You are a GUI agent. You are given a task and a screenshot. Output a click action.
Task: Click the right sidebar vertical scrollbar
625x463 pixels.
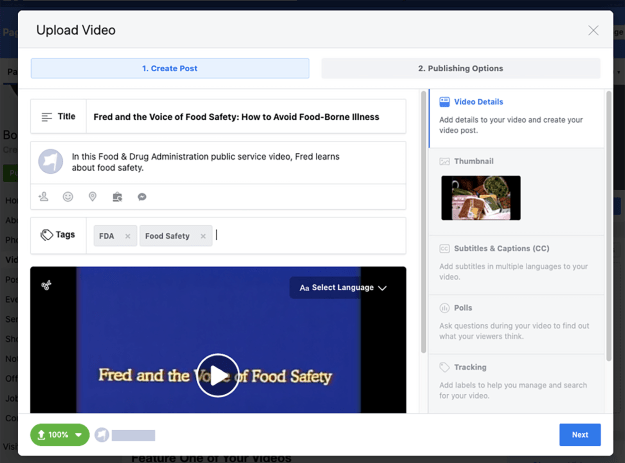(609, 226)
